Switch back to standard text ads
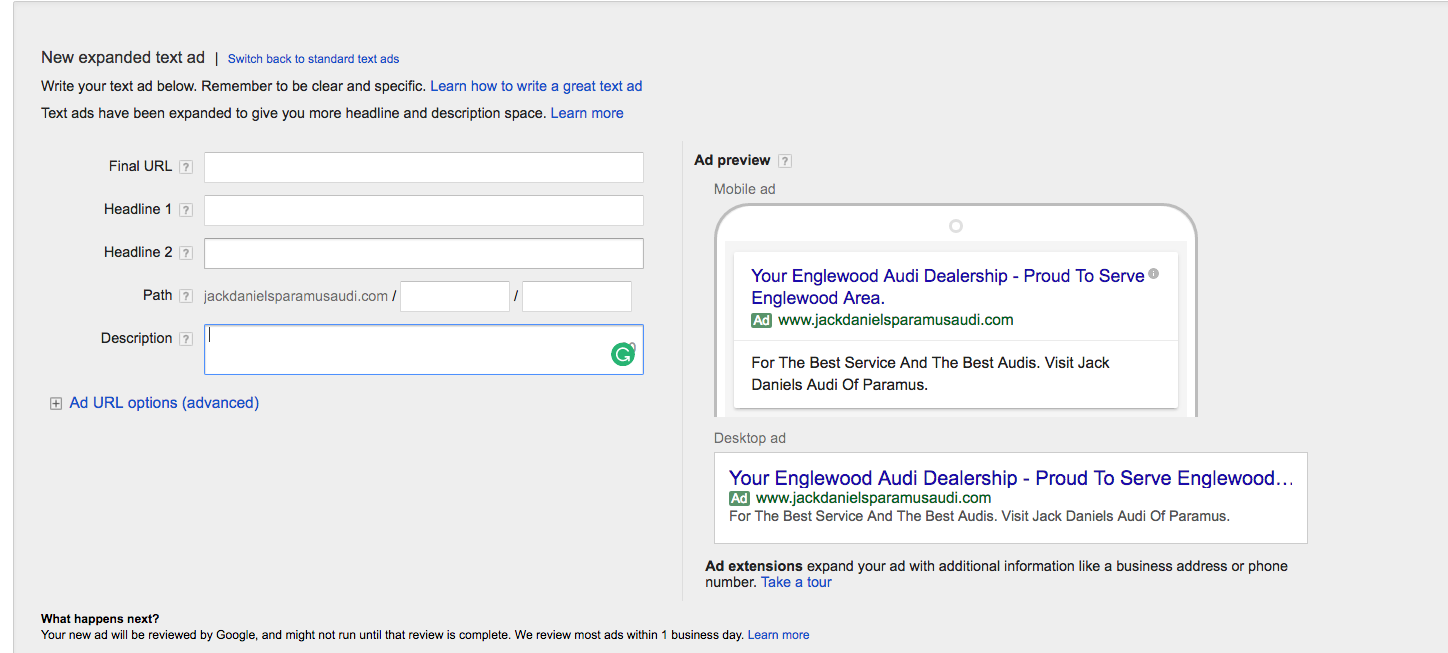The image size is (1448, 653). [313, 59]
